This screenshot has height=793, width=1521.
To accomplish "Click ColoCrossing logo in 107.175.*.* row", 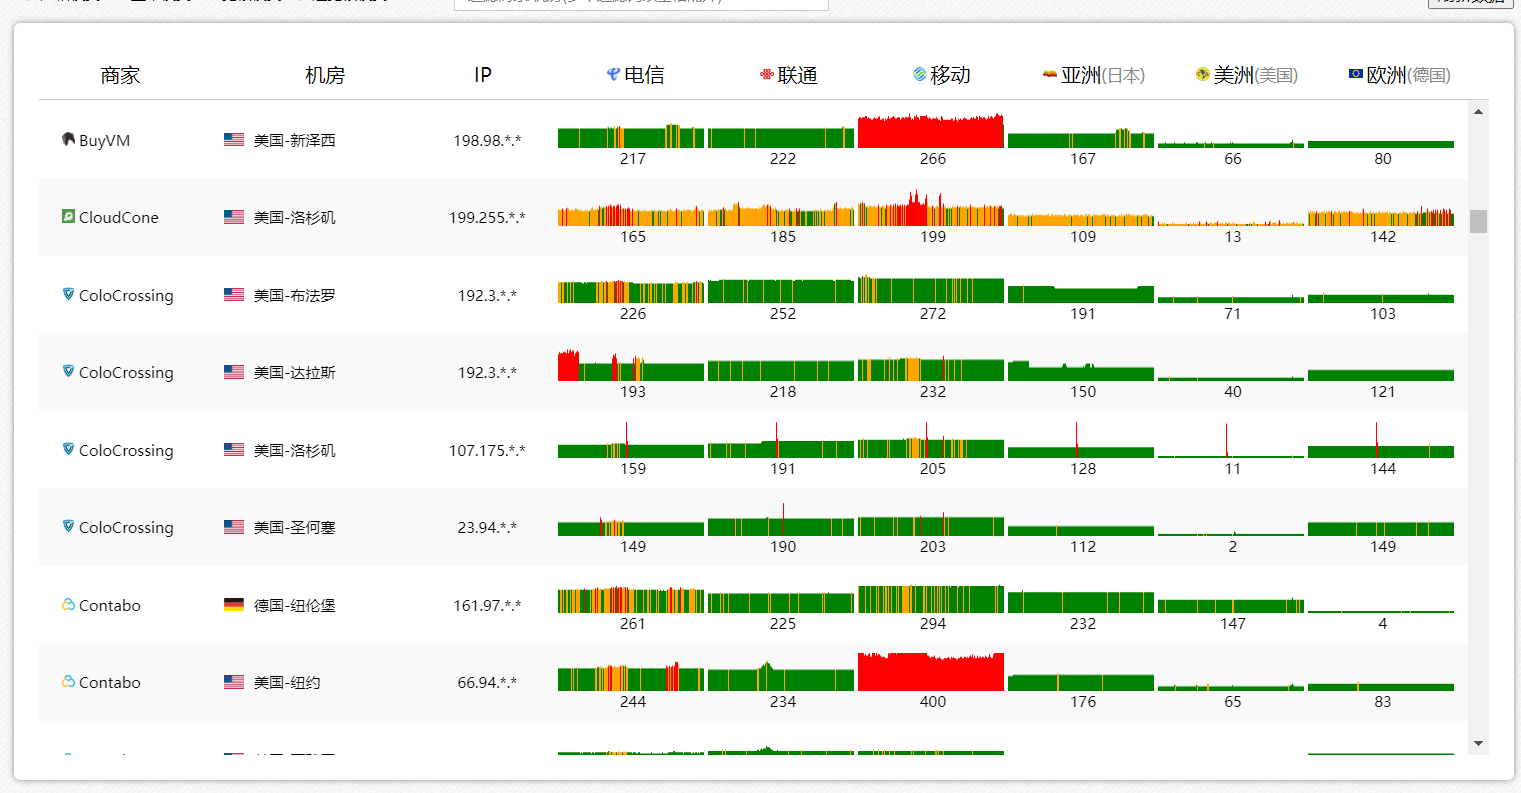I will [x=68, y=449].
